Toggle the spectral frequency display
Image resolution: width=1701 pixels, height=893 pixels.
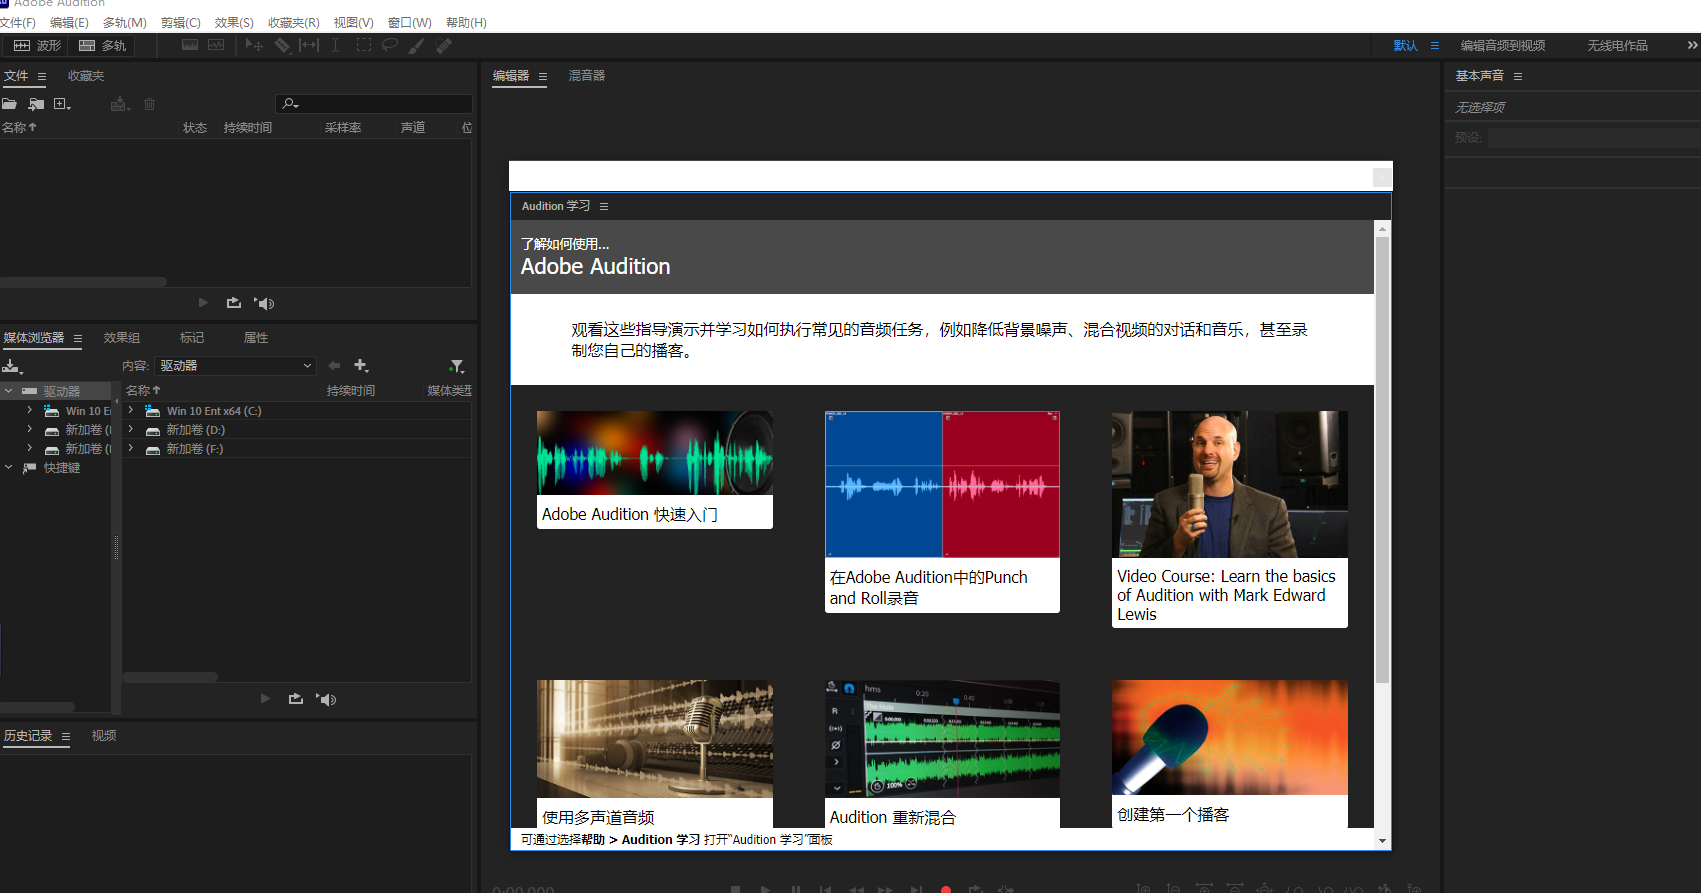[x=190, y=45]
